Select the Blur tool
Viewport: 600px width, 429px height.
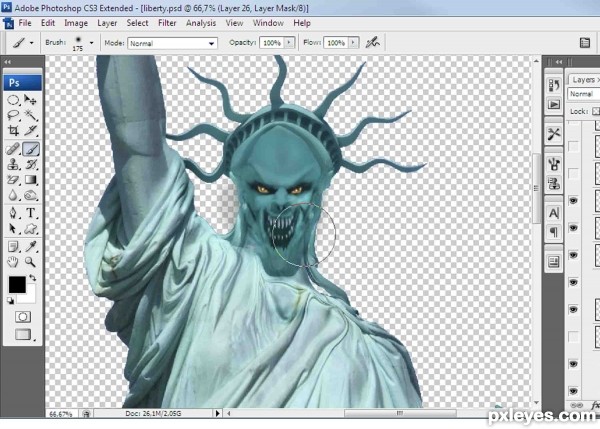point(13,195)
